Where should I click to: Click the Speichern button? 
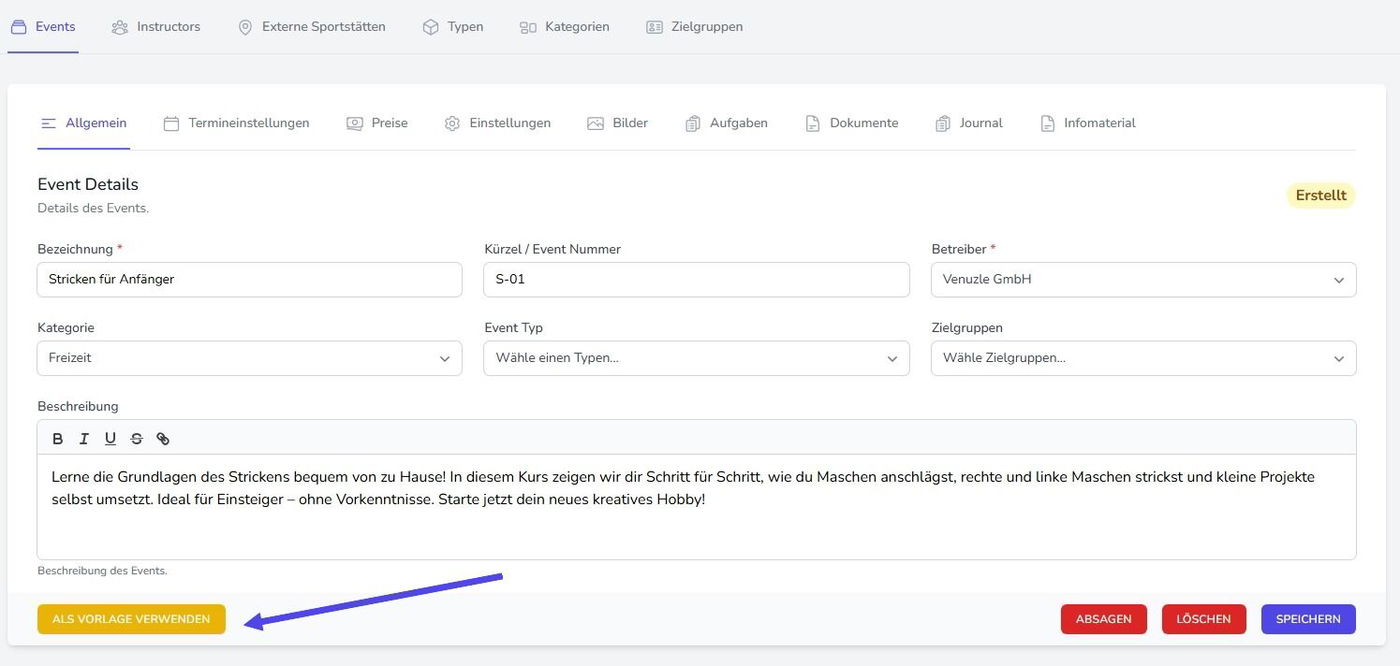click(1308, 619)
